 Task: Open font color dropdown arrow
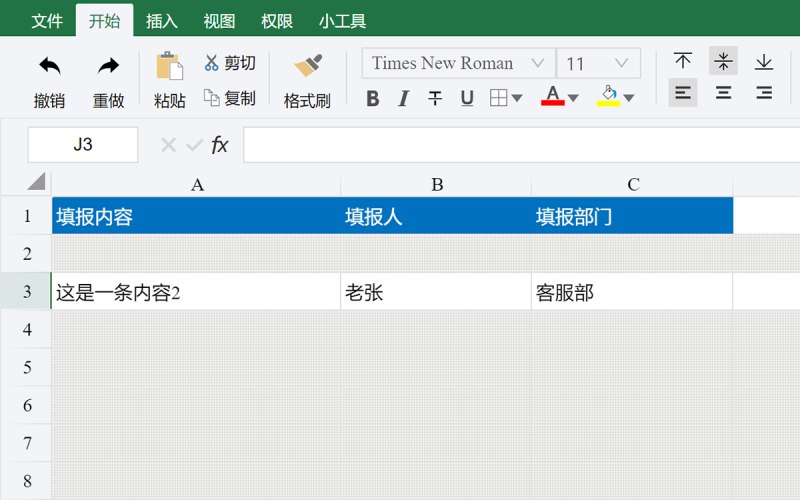(x=573, y=98)
